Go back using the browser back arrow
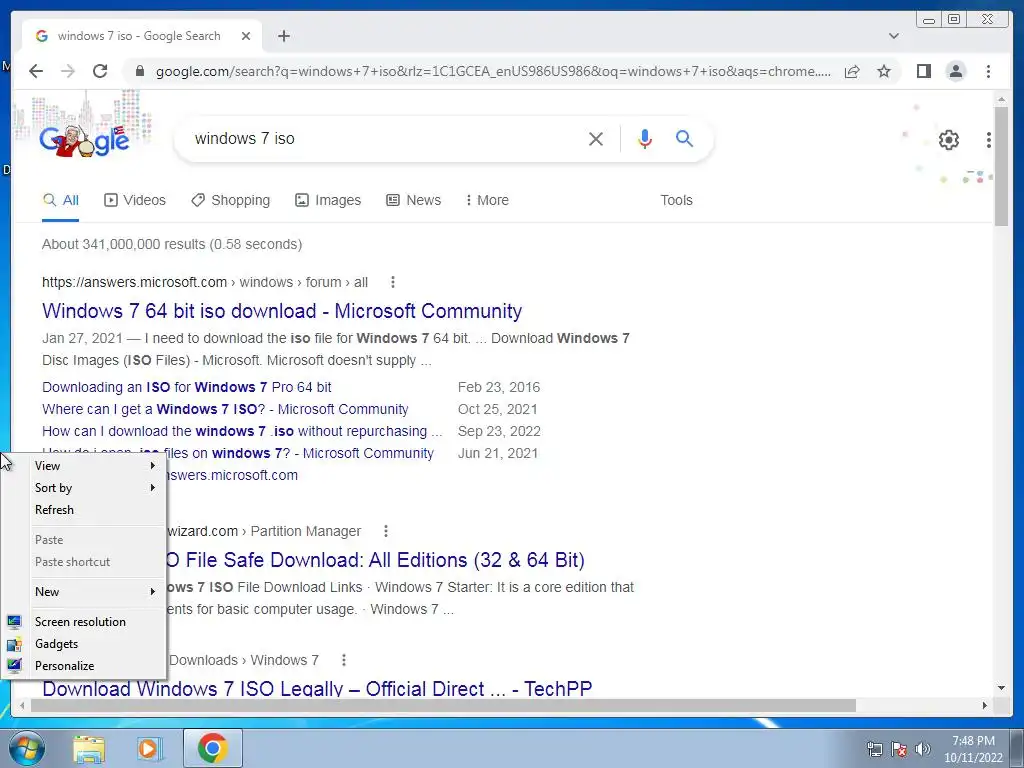This screenshot has width=1024, height=768. (x=36, y=71)
